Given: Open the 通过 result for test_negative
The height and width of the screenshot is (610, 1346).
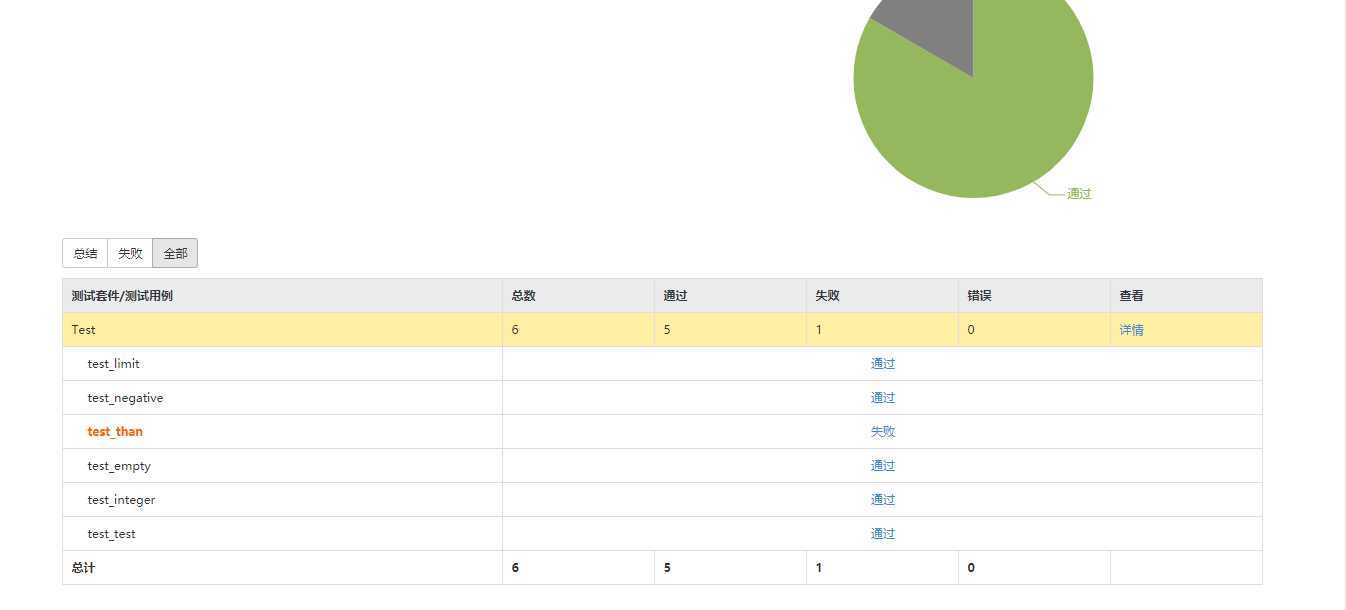Looking at the screenshot, I should [x=883, y=398].
